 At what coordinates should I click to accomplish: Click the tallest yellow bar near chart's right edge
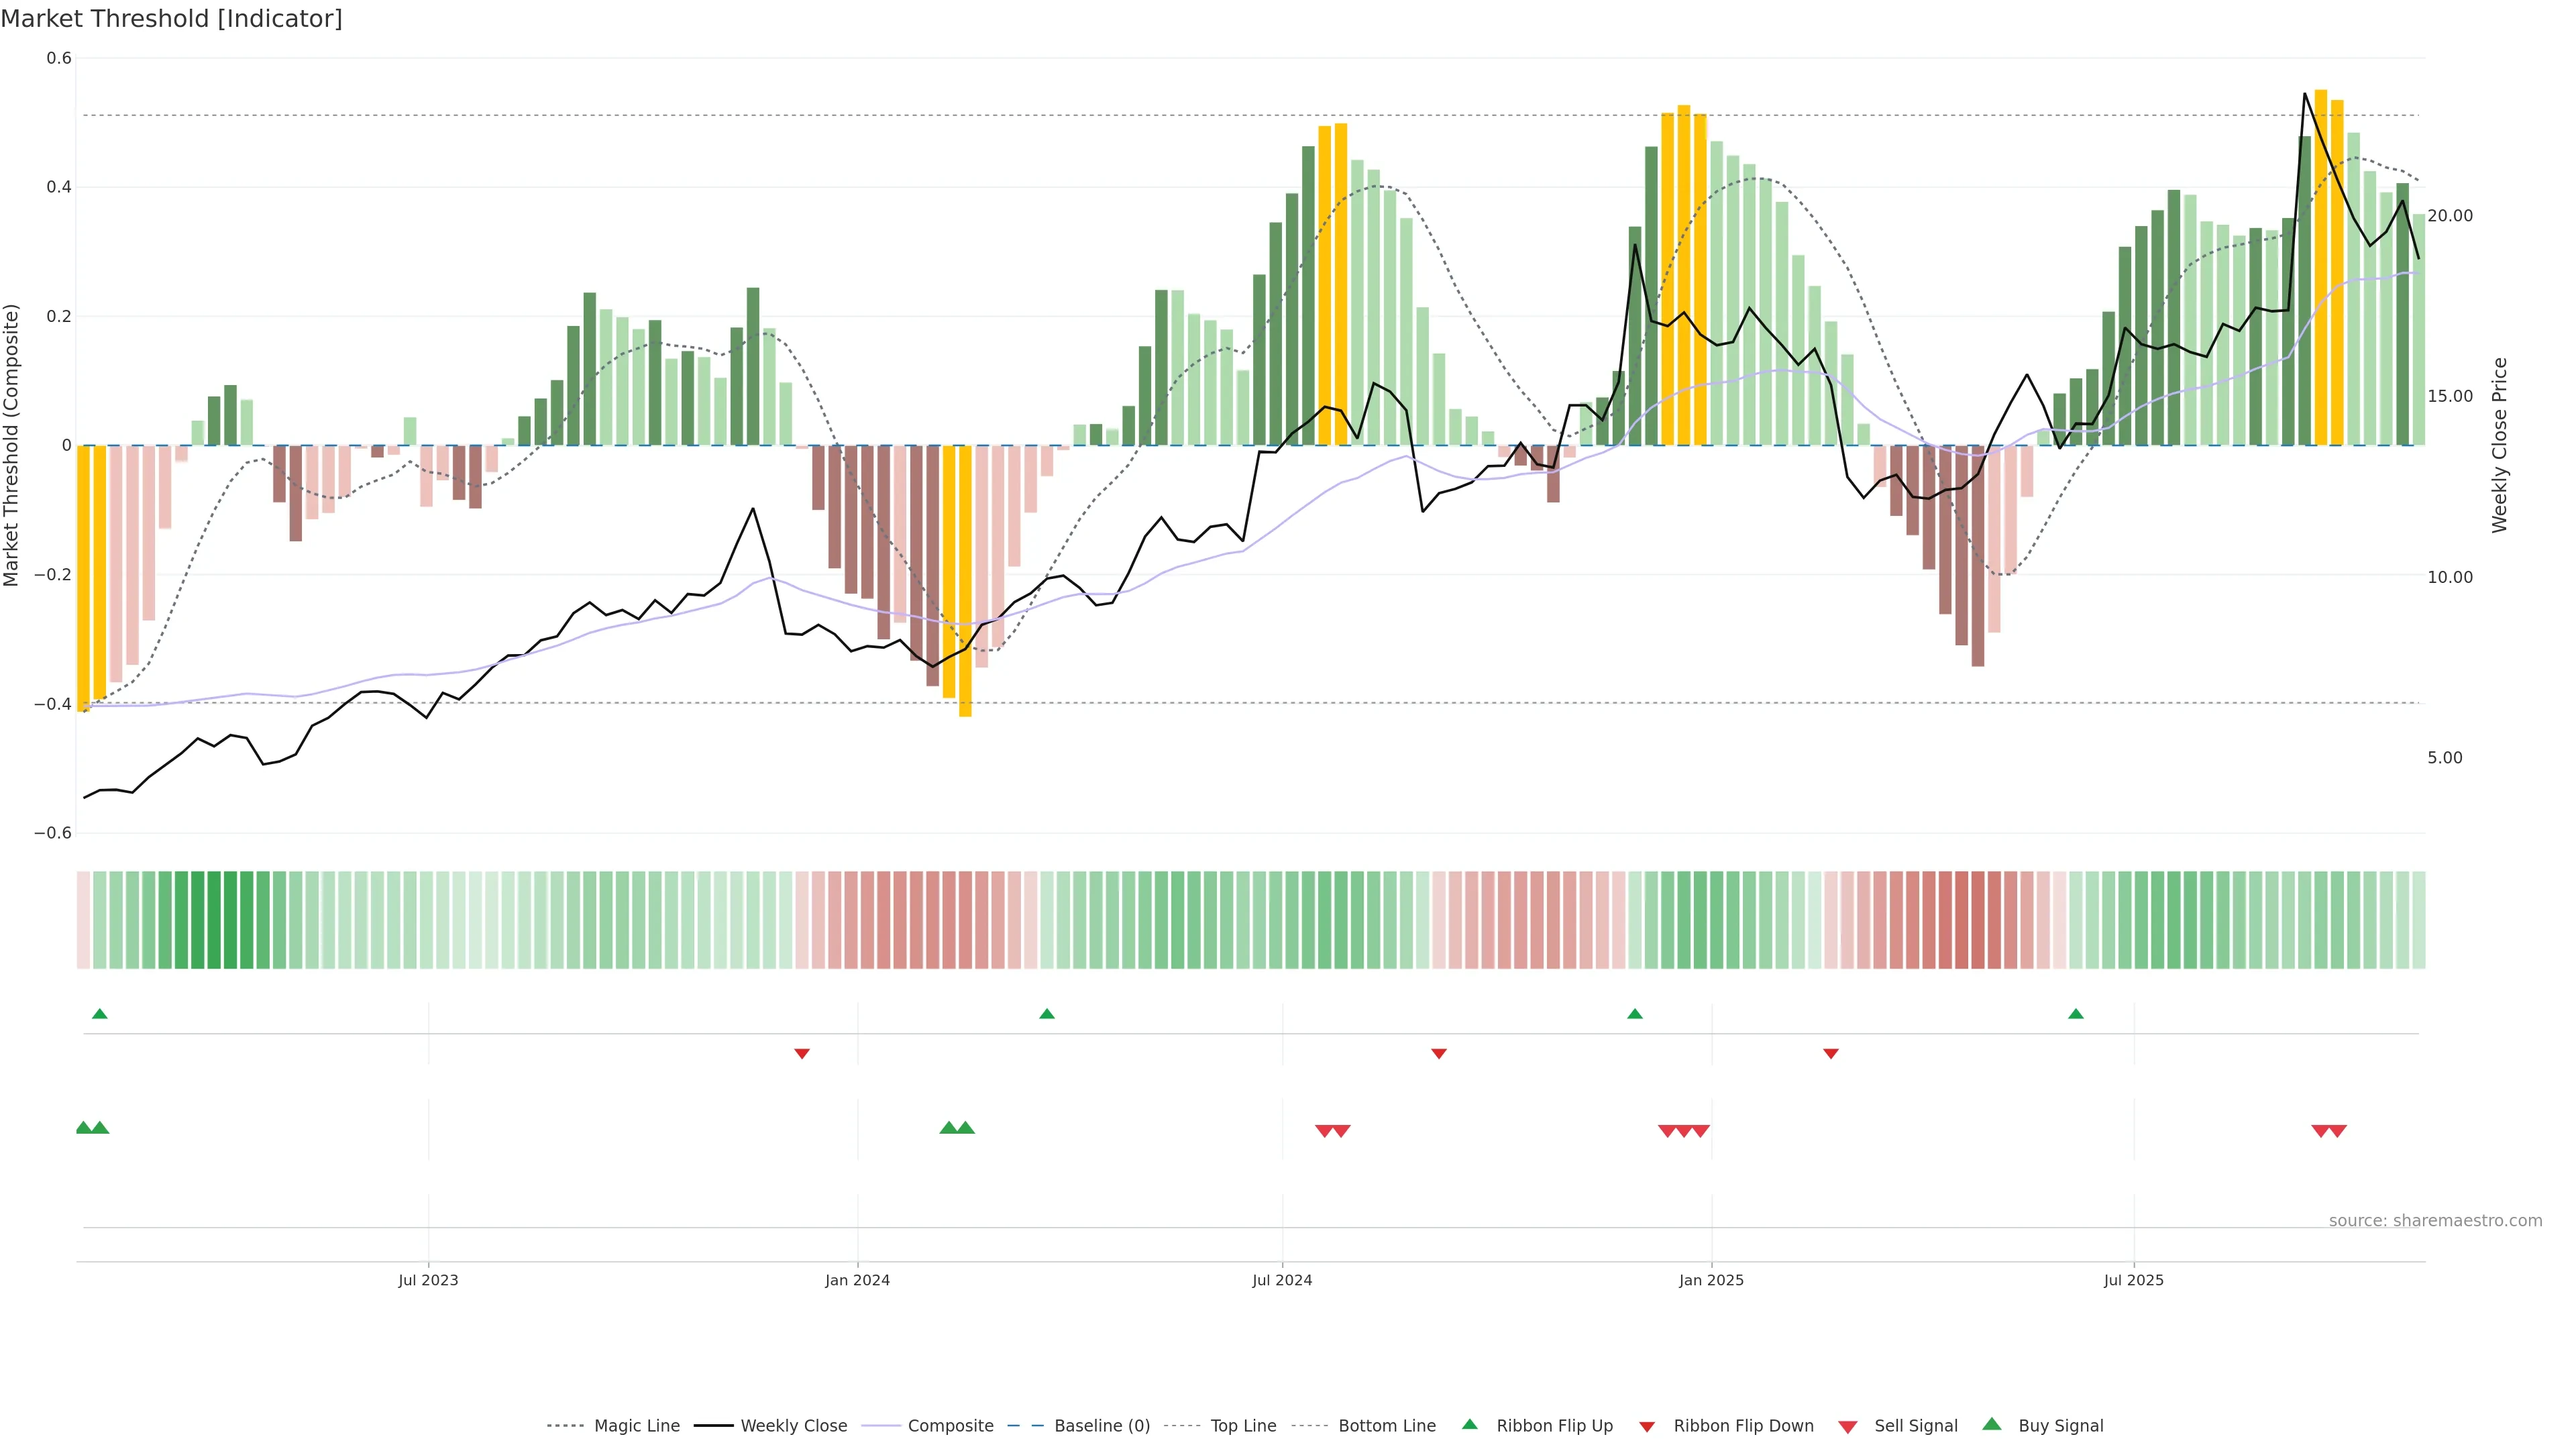click(2321, 267)
